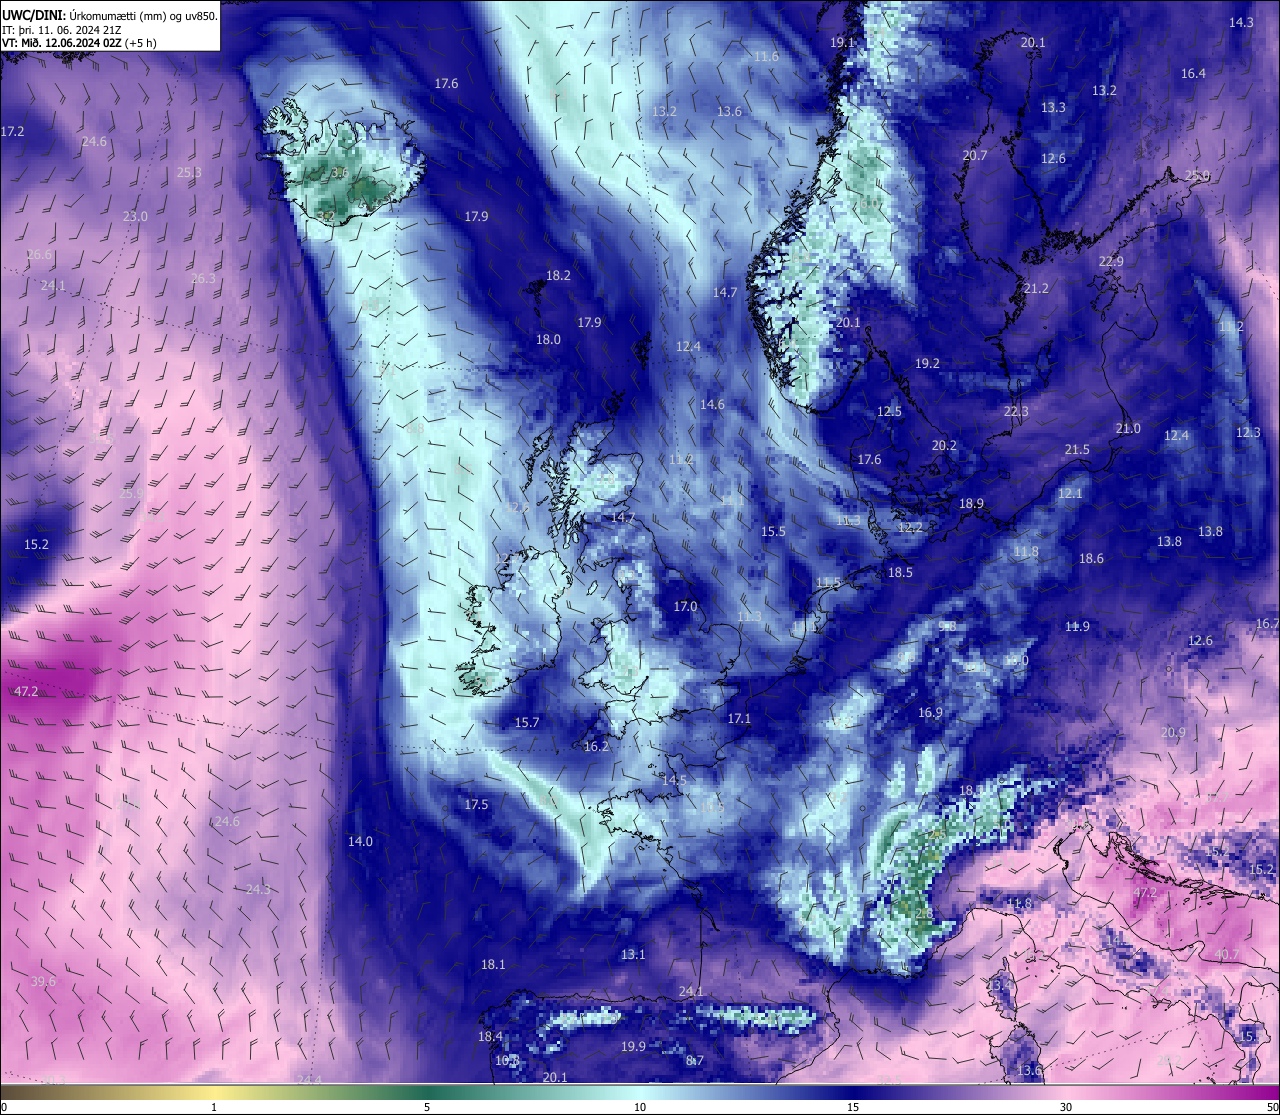This screenshot has height=1115, width=1280.
Task: Click the map value '20.2'
Action: pos(944,445)
